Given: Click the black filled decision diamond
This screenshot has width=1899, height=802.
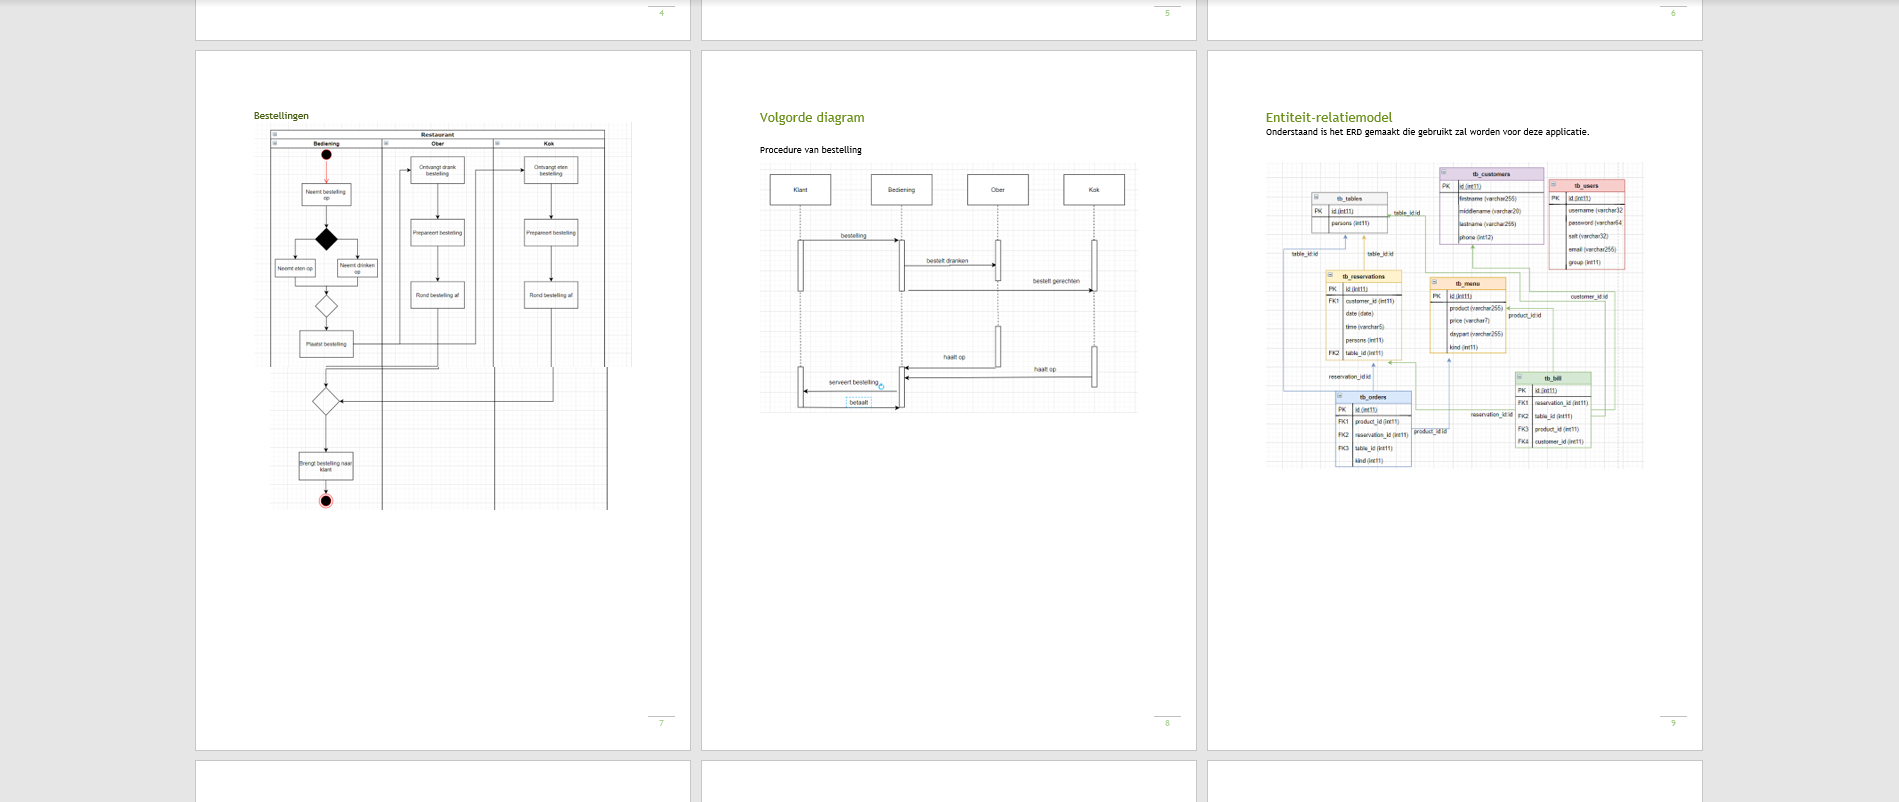Looking at the screenshot, I should point(326,239).
